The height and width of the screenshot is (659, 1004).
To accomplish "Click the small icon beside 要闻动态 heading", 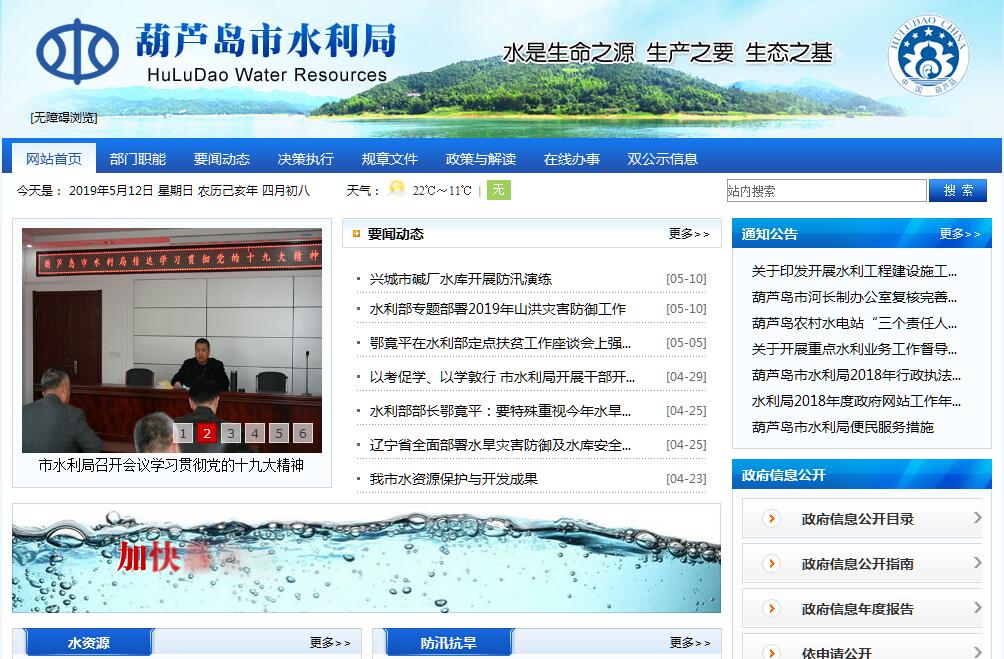I will pos(357,234).
